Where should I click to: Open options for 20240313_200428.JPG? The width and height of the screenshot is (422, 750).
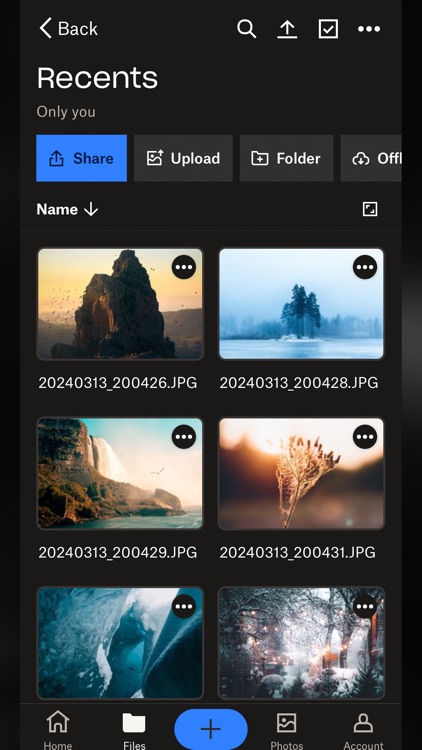point(365,267)
